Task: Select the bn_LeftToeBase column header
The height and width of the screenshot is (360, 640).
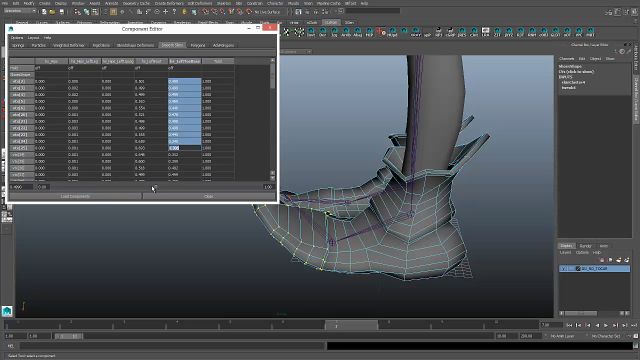Action: (x=185, y=61)
